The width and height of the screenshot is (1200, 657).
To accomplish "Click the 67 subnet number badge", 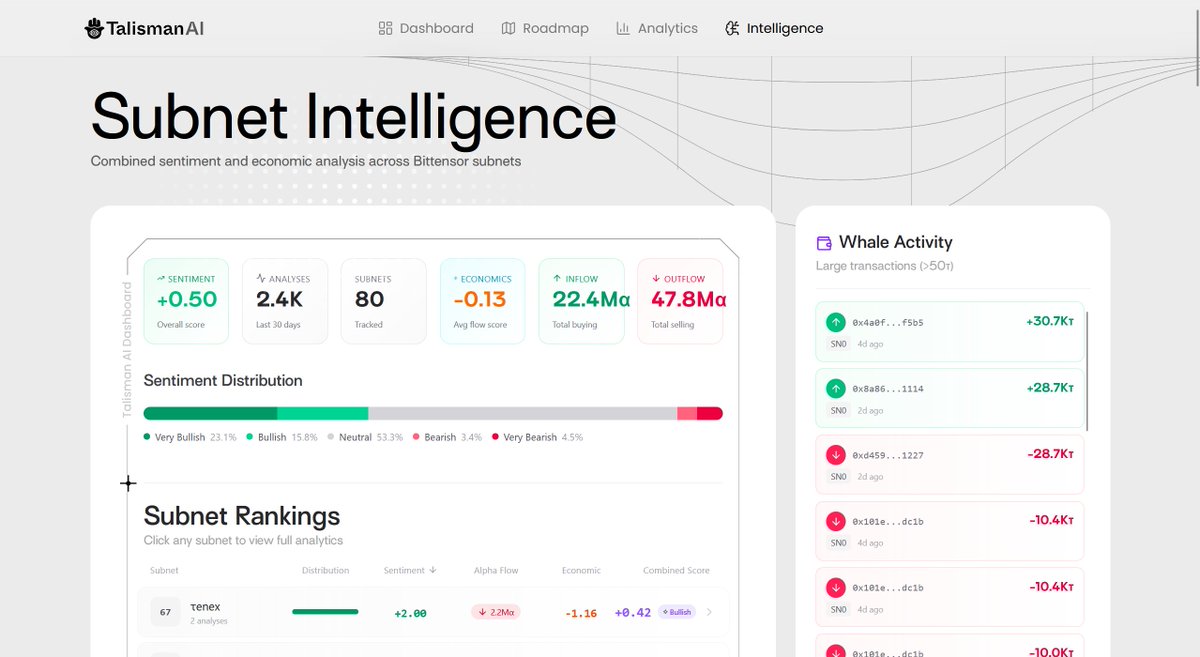I will [x=165, y=612].
